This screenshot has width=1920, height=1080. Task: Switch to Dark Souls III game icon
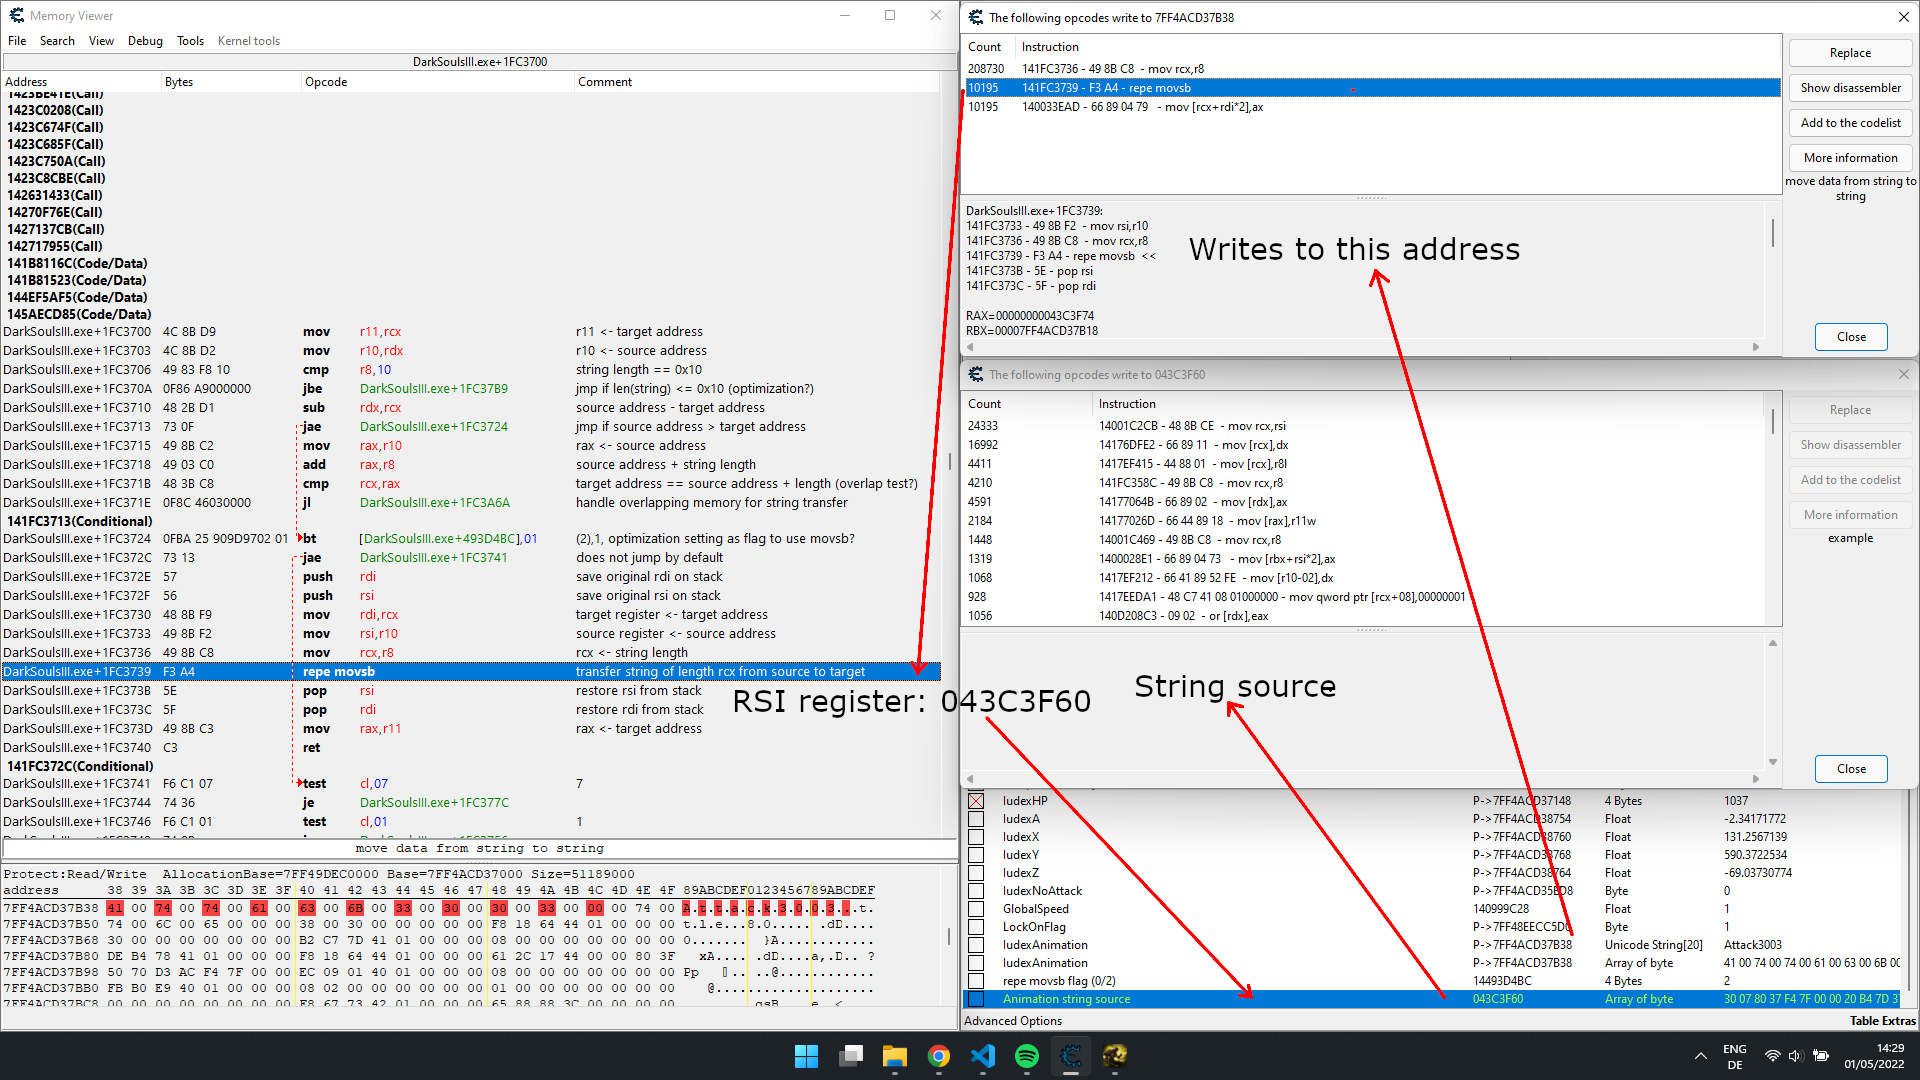pyautogui.click(x=1115, y=1056)
